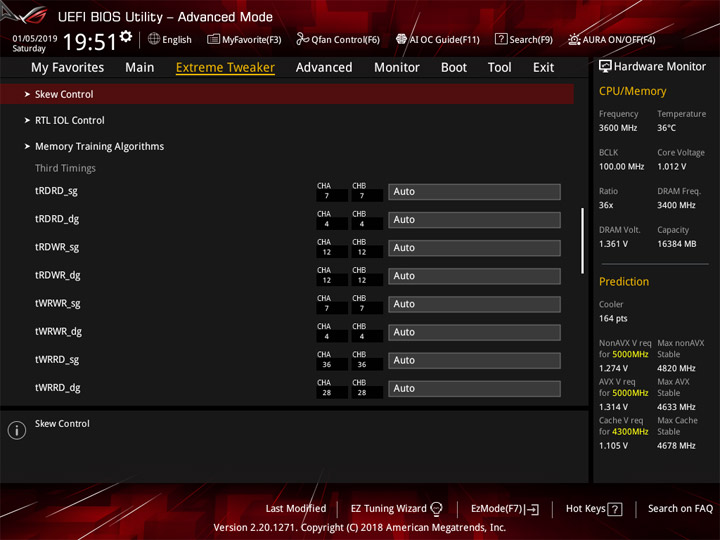
Task: Click the info icon beside Skew Control description
Action: coord(17,430)
